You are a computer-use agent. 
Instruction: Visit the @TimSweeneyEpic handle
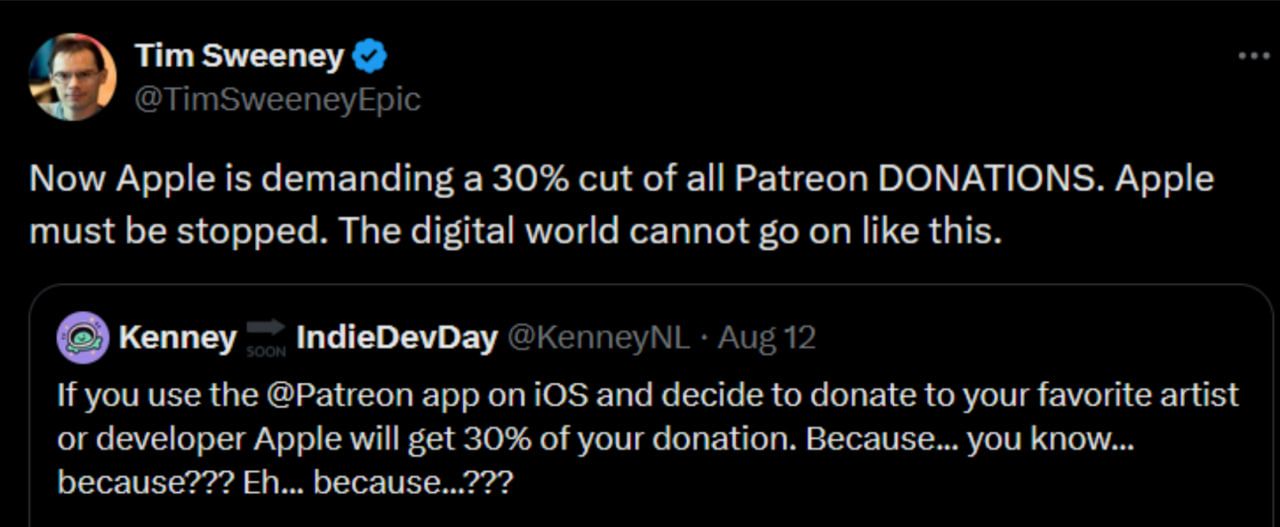tap(277, 99)
